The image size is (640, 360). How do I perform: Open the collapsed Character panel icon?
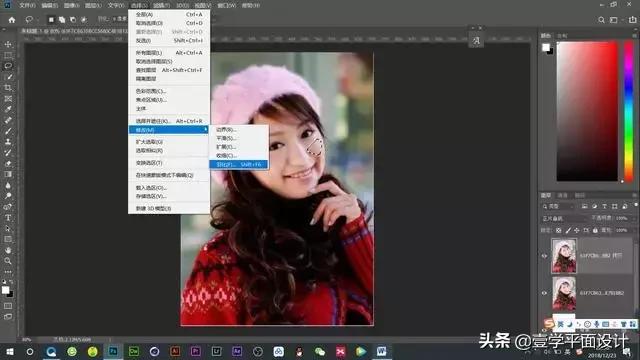476,41
